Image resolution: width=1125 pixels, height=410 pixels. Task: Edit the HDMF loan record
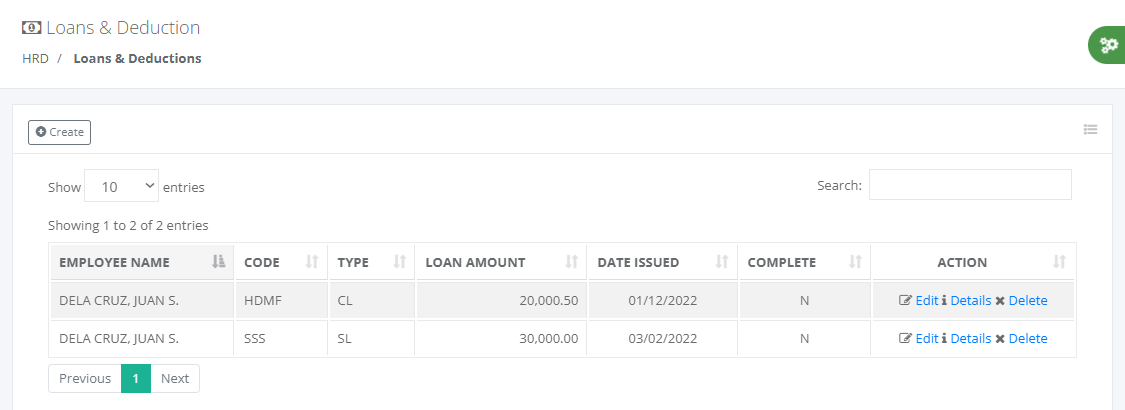927,301
